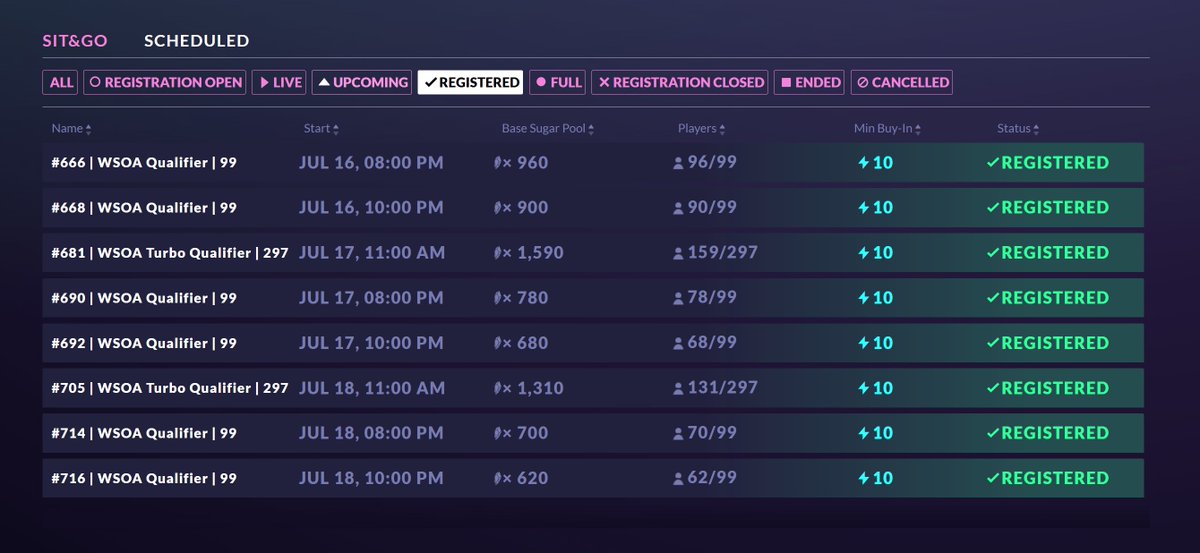Click the sugar pool icon beside 780
Viewport: 1200px width, 553px height.
coord(498,297)
